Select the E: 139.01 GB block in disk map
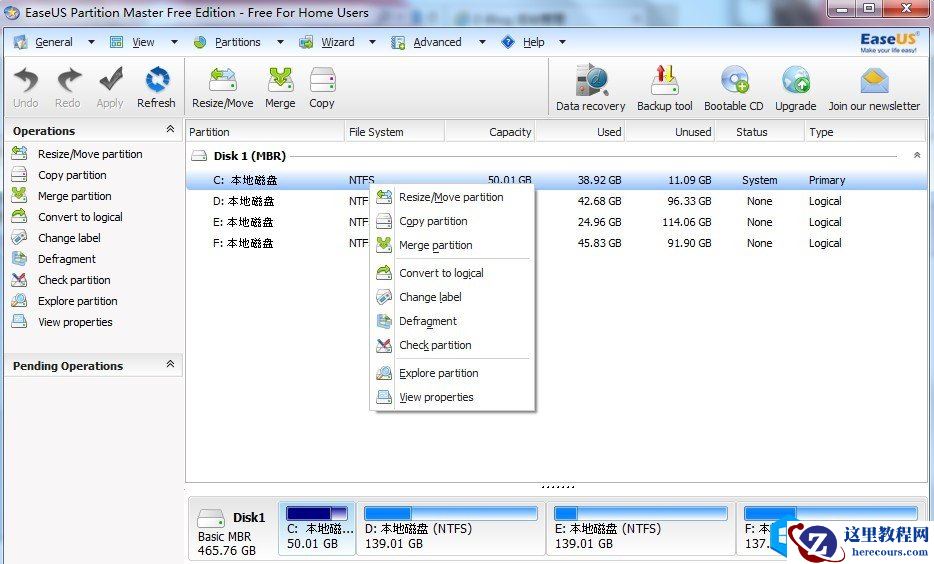Viewport: 934px width, 564px height. pos(641,528)
